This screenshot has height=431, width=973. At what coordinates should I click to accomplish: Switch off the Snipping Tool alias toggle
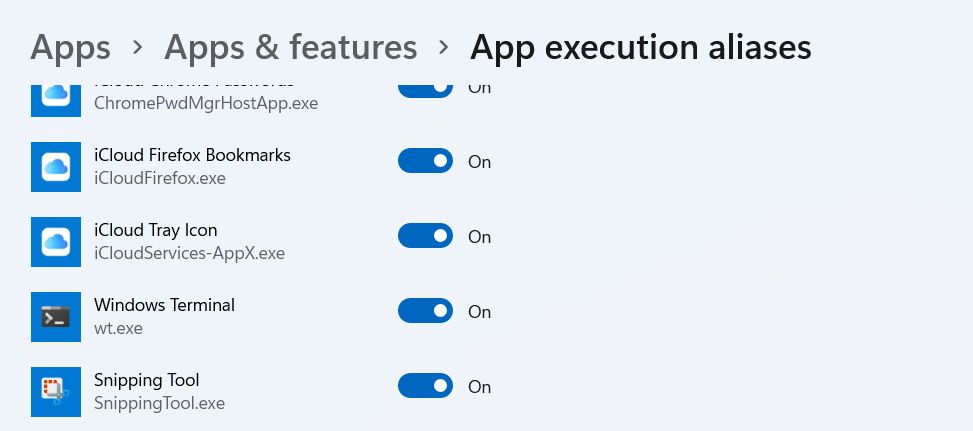425,386
